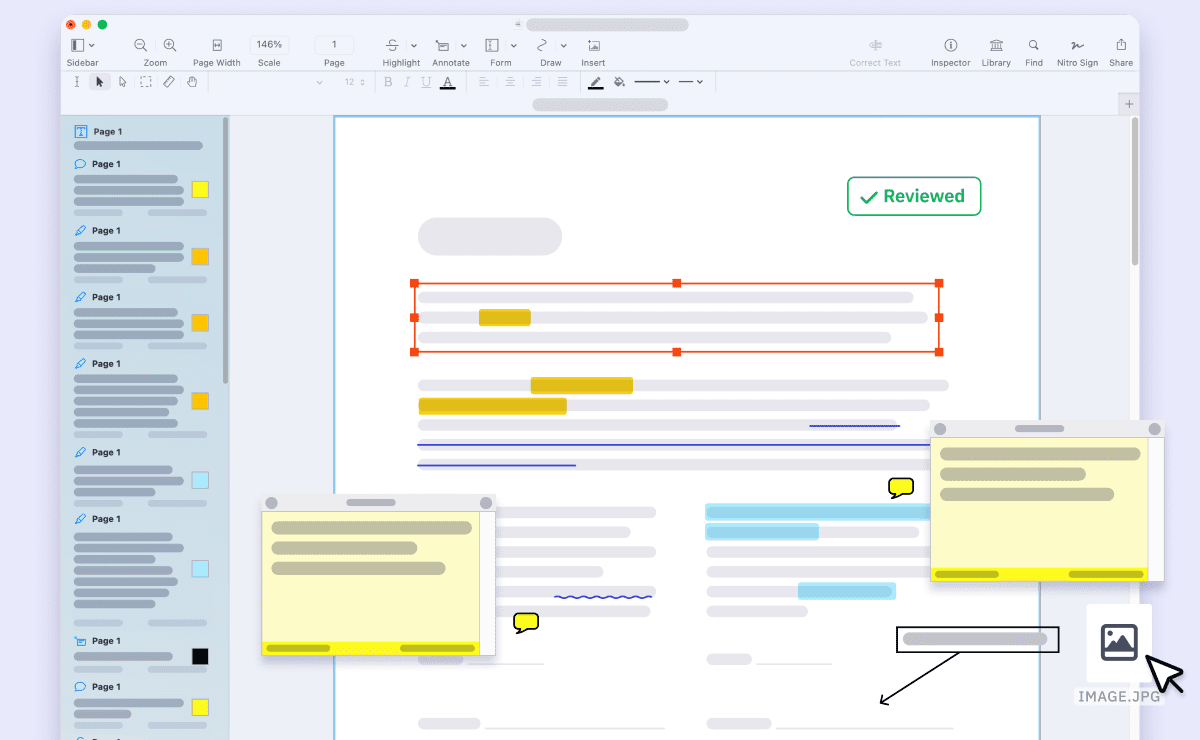Click the 146% Scale field
Image resolution: width=1200 pixels, height=740 pixels.
269,45
